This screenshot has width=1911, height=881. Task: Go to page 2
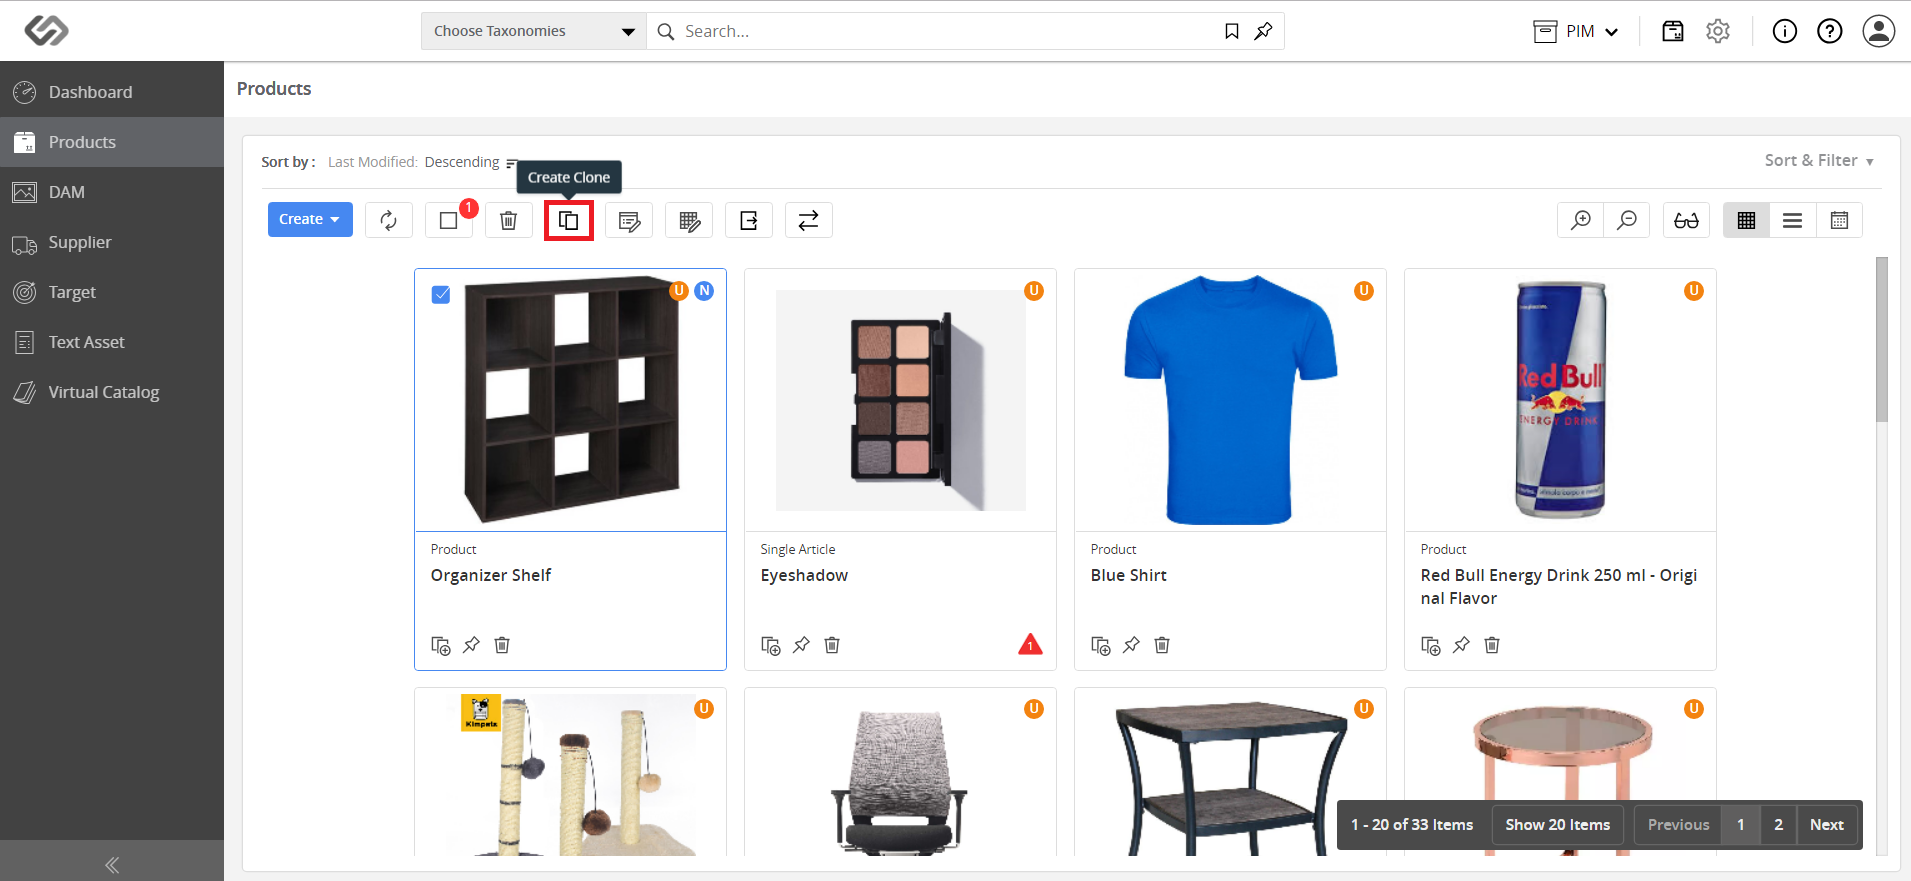click(1778, 825)
